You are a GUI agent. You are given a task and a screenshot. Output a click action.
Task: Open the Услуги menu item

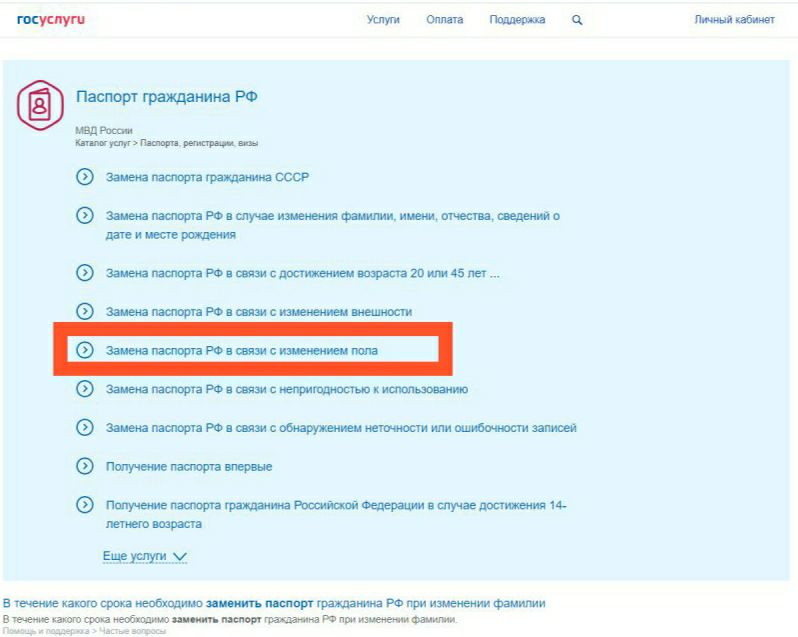pos(383,20)
